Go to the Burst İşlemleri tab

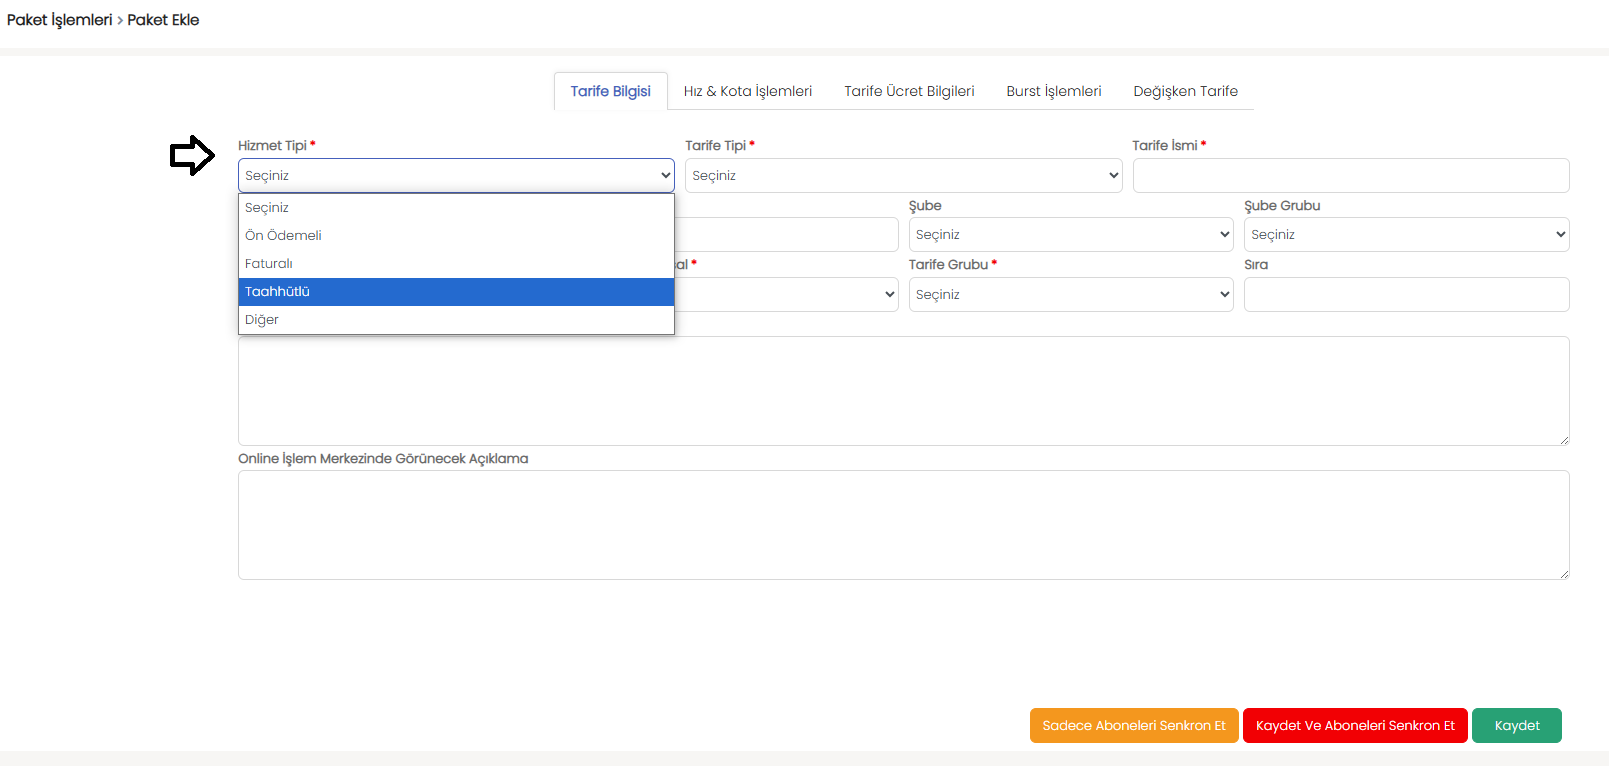[1053, 91]
